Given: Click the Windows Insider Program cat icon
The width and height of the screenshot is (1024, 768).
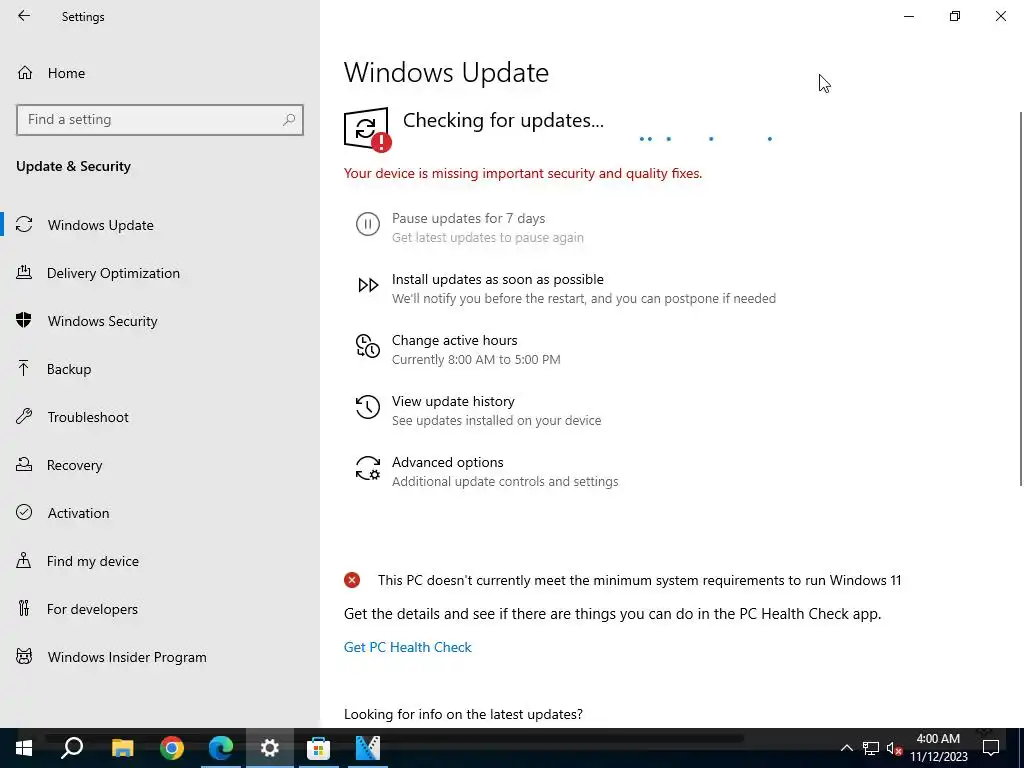Looking at the screenshot, I should coord(24,656).
